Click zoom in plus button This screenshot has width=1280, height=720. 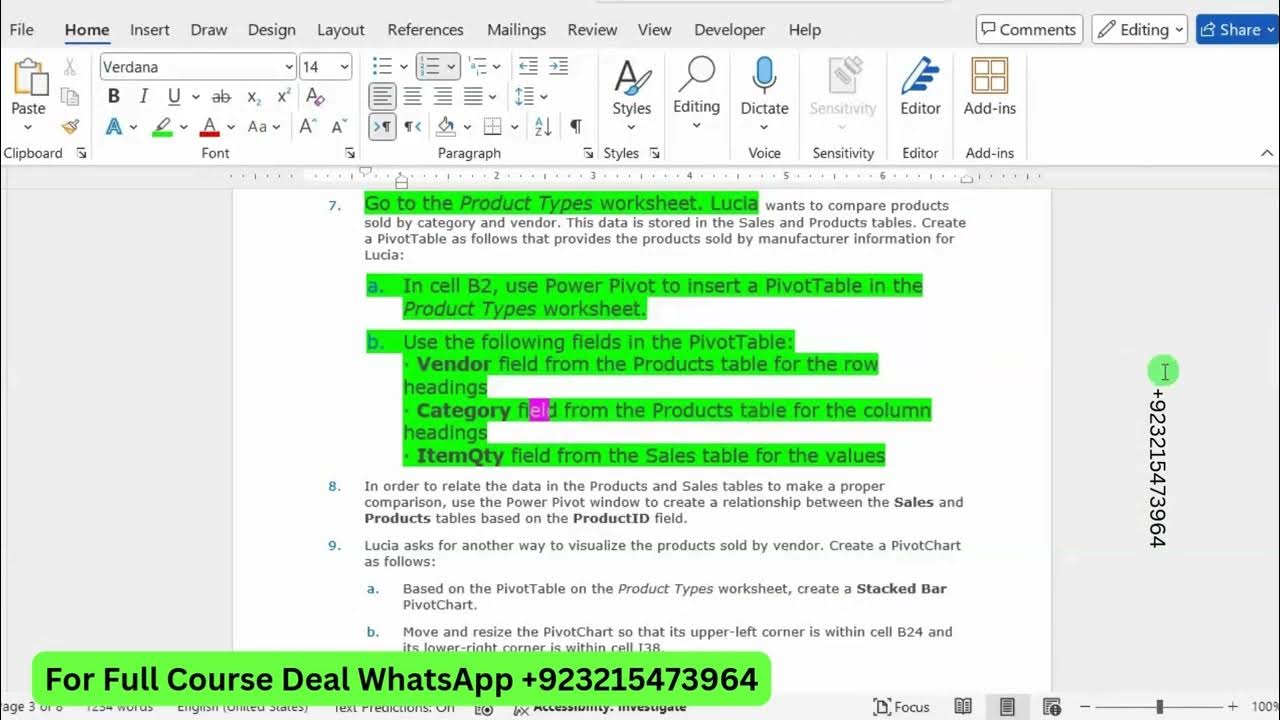tap(1233, 707)
